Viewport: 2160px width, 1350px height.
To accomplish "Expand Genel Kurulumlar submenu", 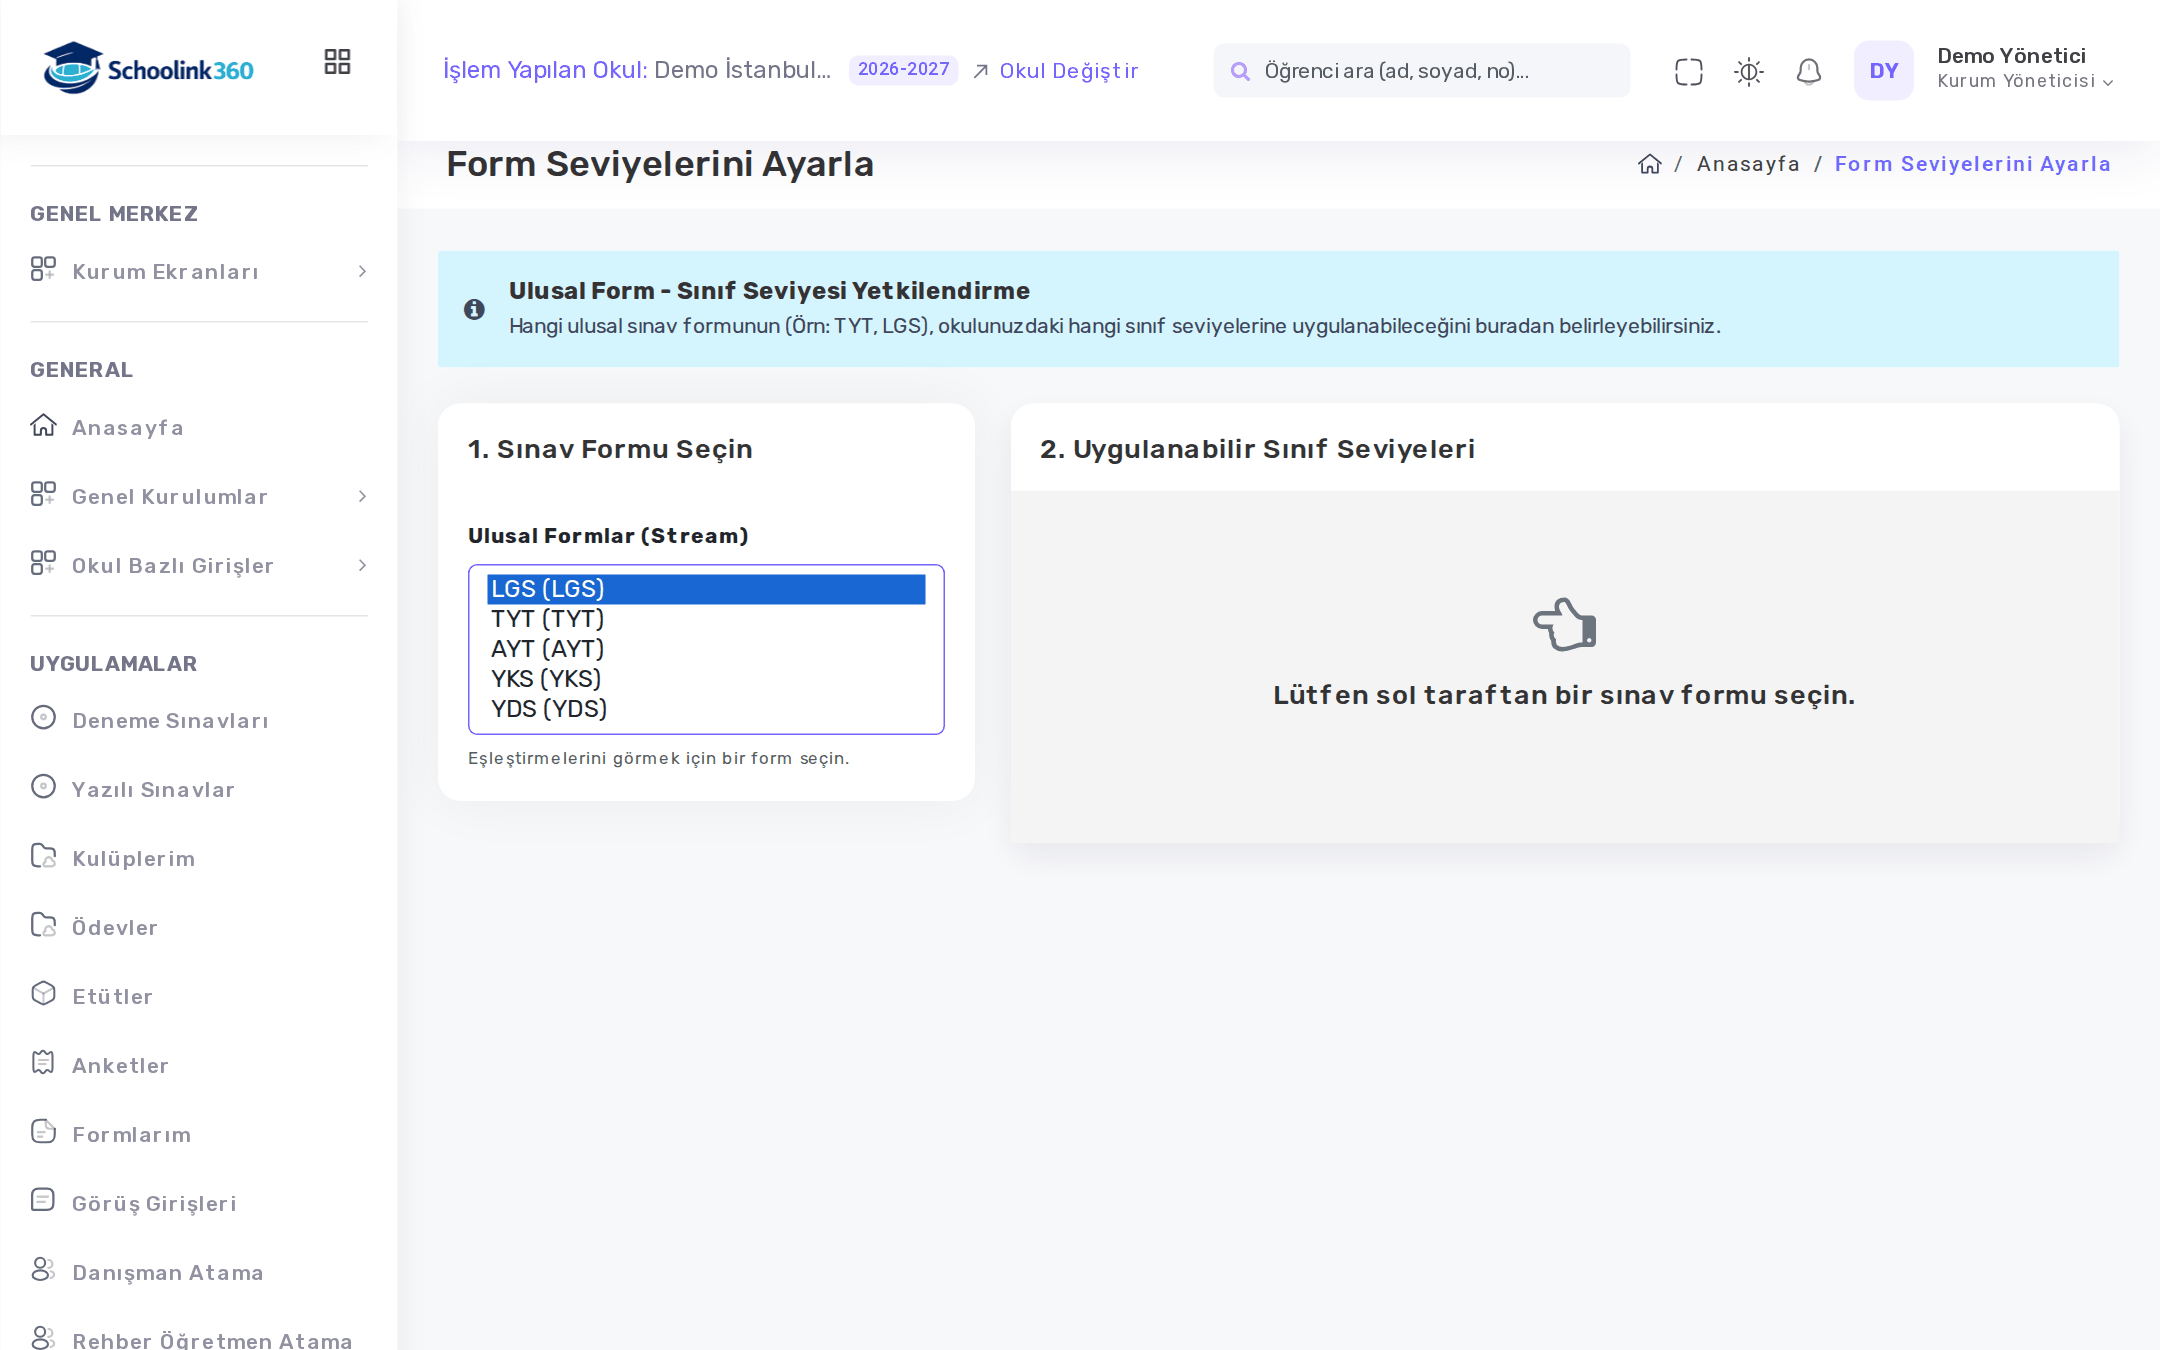I will (199, 496).
